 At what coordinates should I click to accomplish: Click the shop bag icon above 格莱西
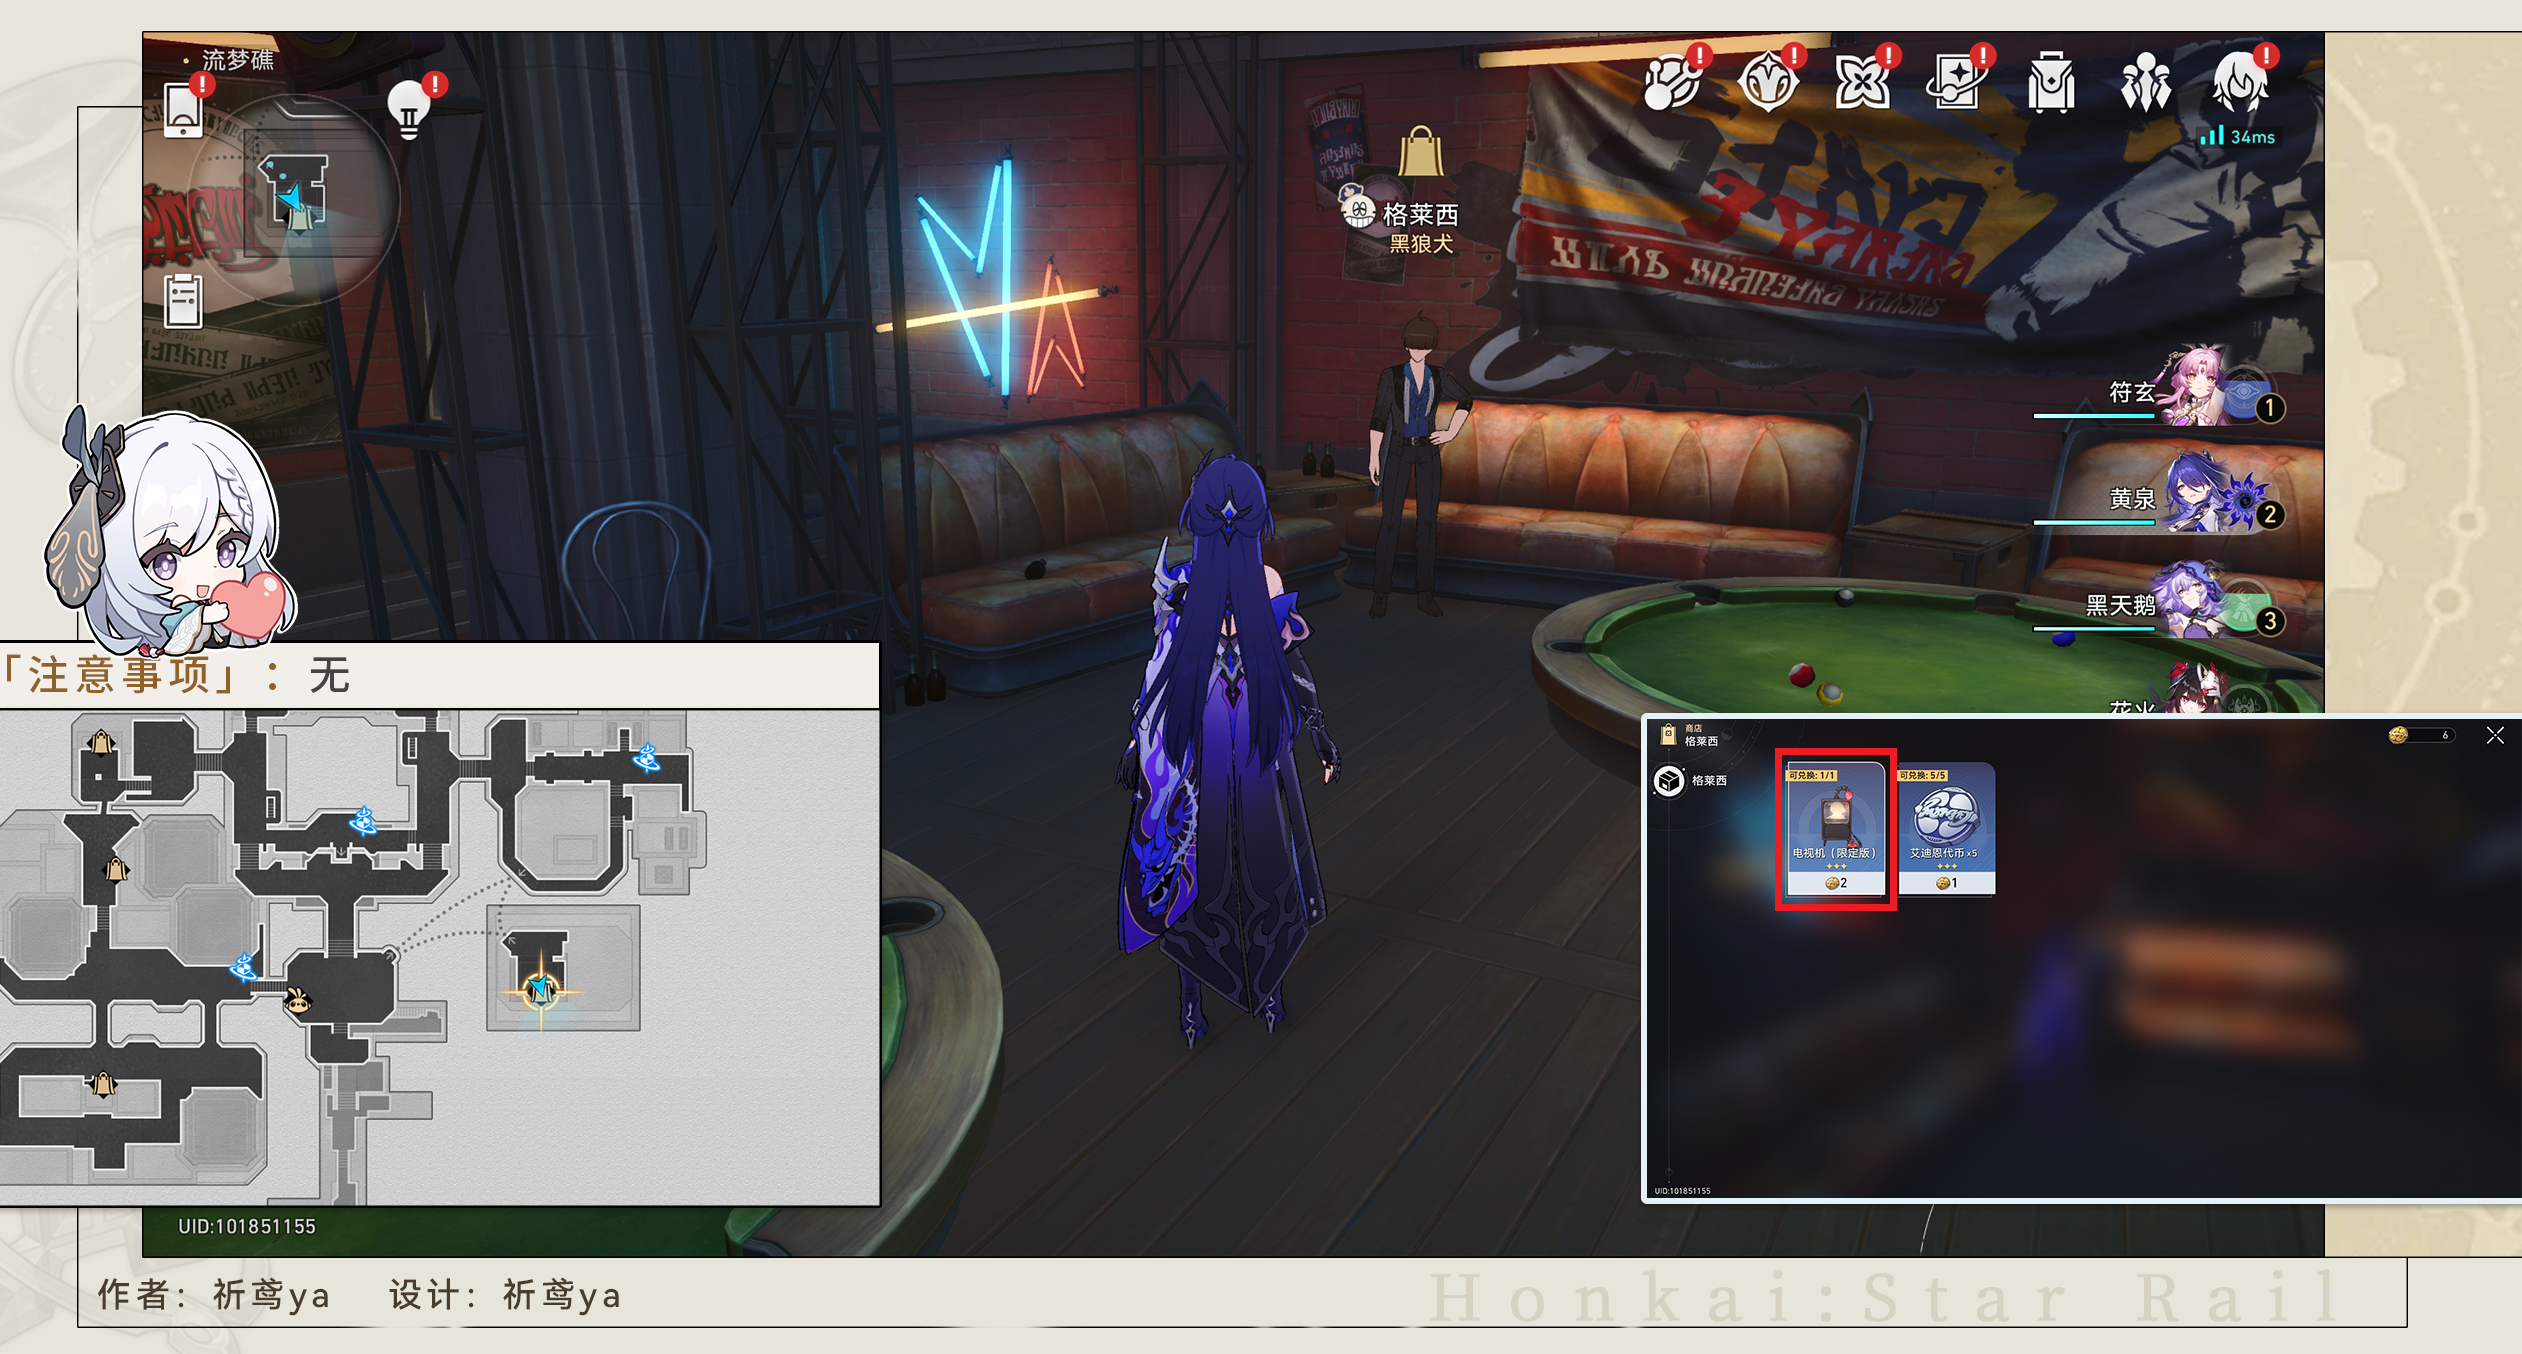[1420, 152]
